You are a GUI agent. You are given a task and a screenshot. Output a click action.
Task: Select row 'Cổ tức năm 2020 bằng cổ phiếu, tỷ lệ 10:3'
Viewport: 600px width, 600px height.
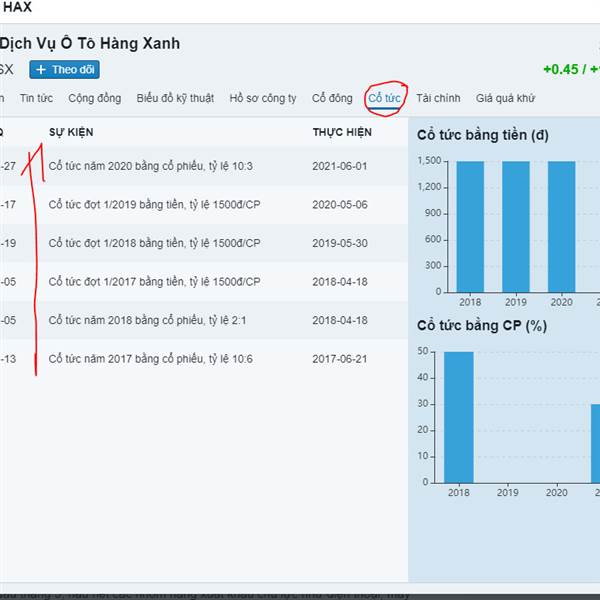click(x=204, y=166)
